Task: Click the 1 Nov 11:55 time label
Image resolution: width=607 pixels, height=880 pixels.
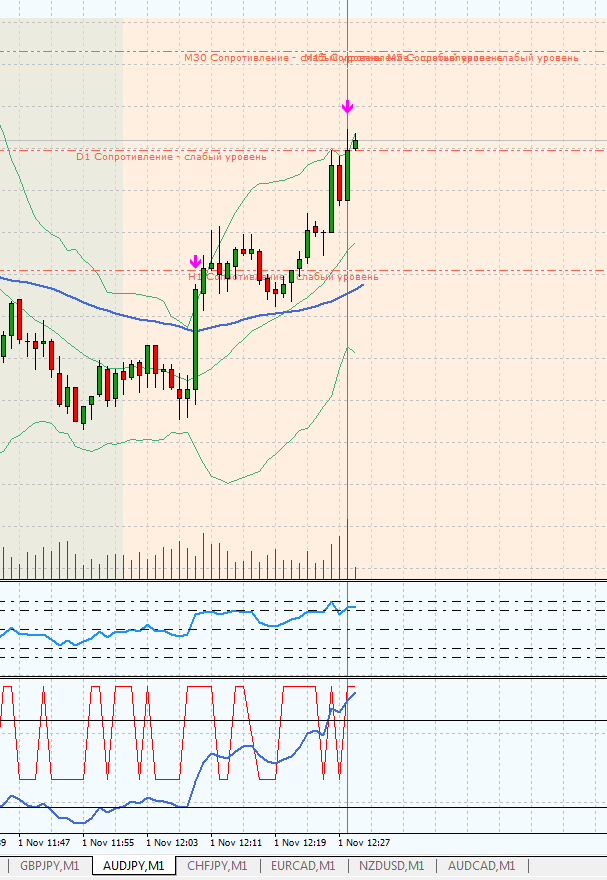Action: click(108, 842)
